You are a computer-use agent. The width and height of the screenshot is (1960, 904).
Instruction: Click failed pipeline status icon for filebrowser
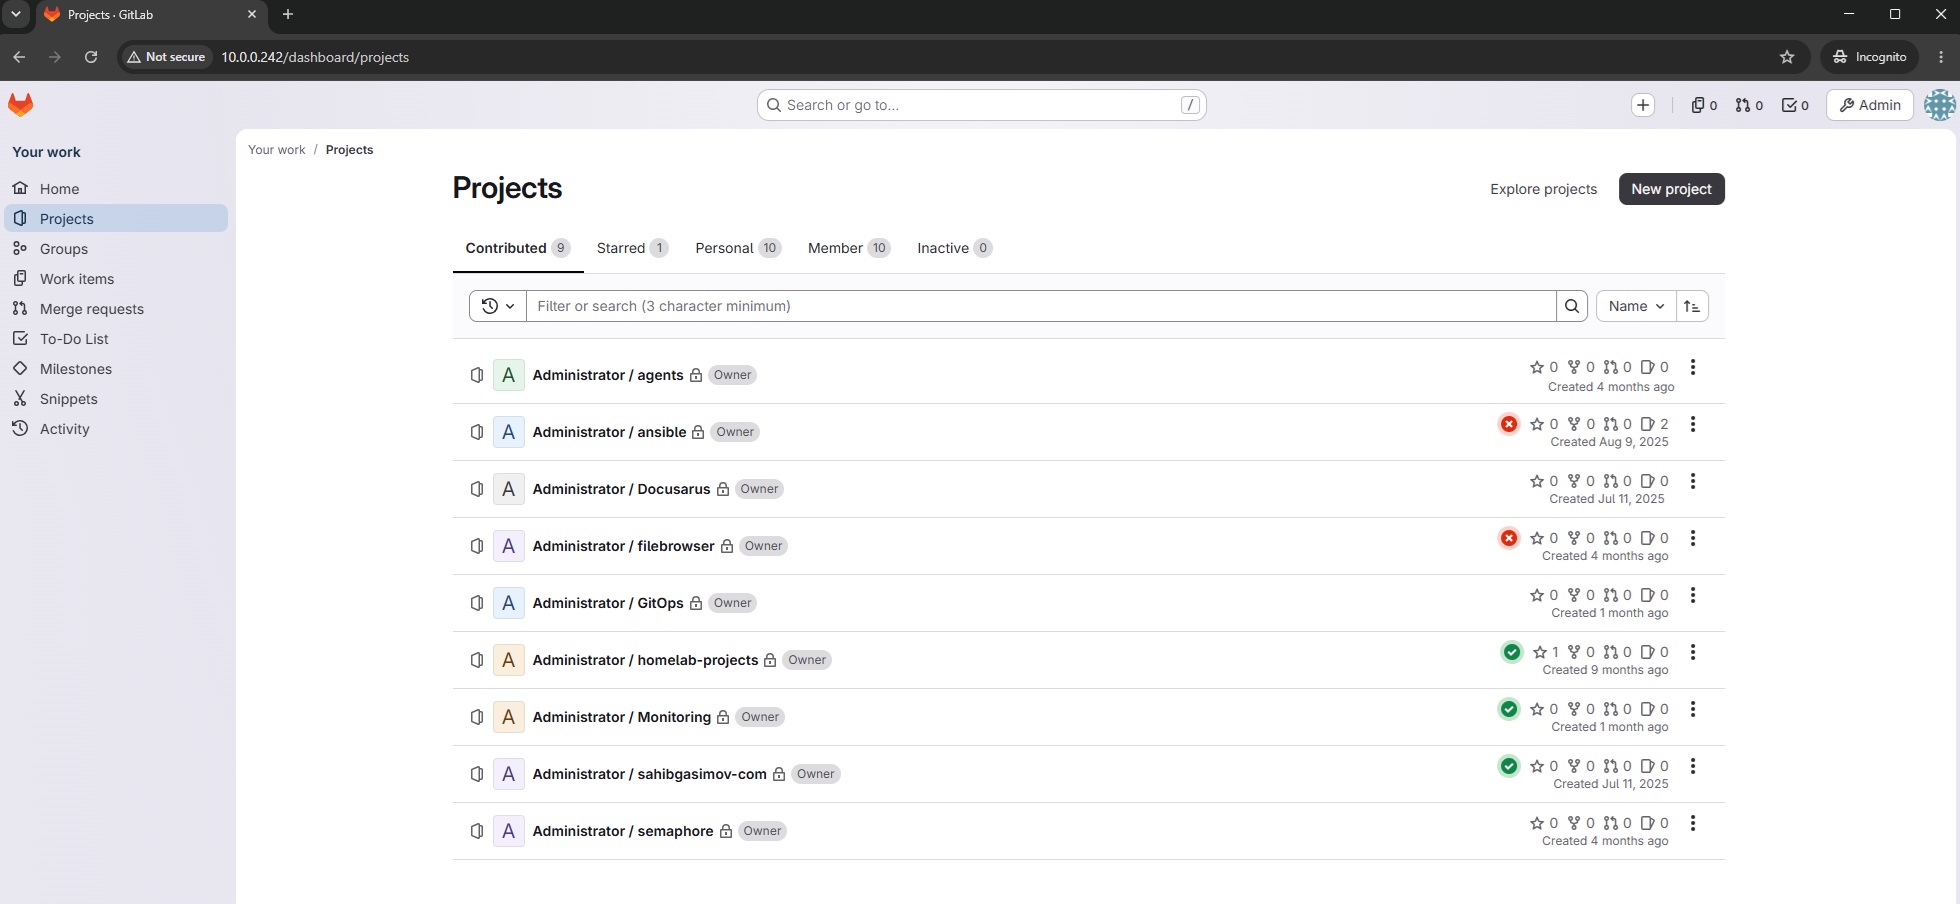tap(1509, 538)
